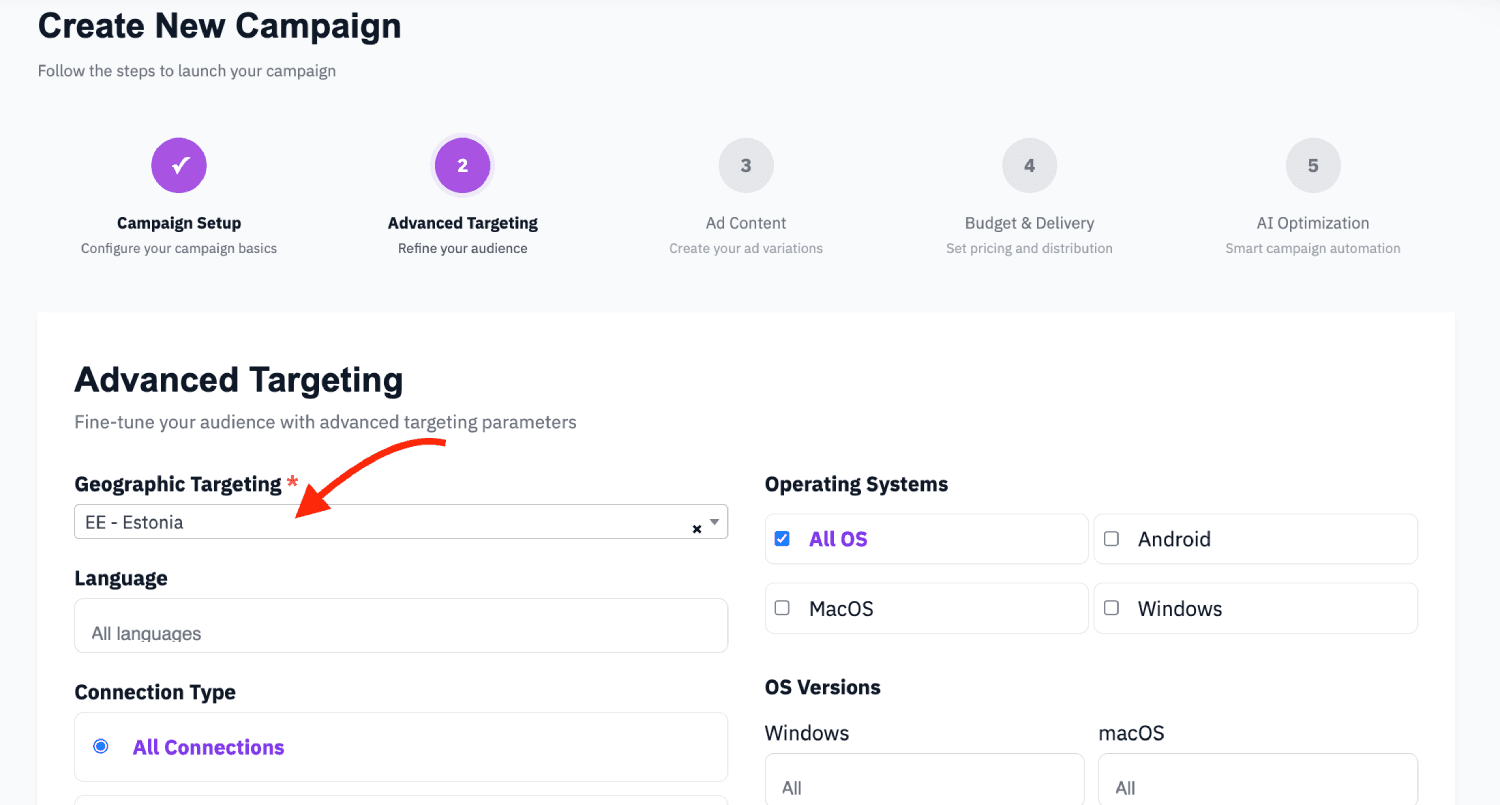Enable the Android checkbox
Screen dimensions: 1500x805
coord(1111,539)
